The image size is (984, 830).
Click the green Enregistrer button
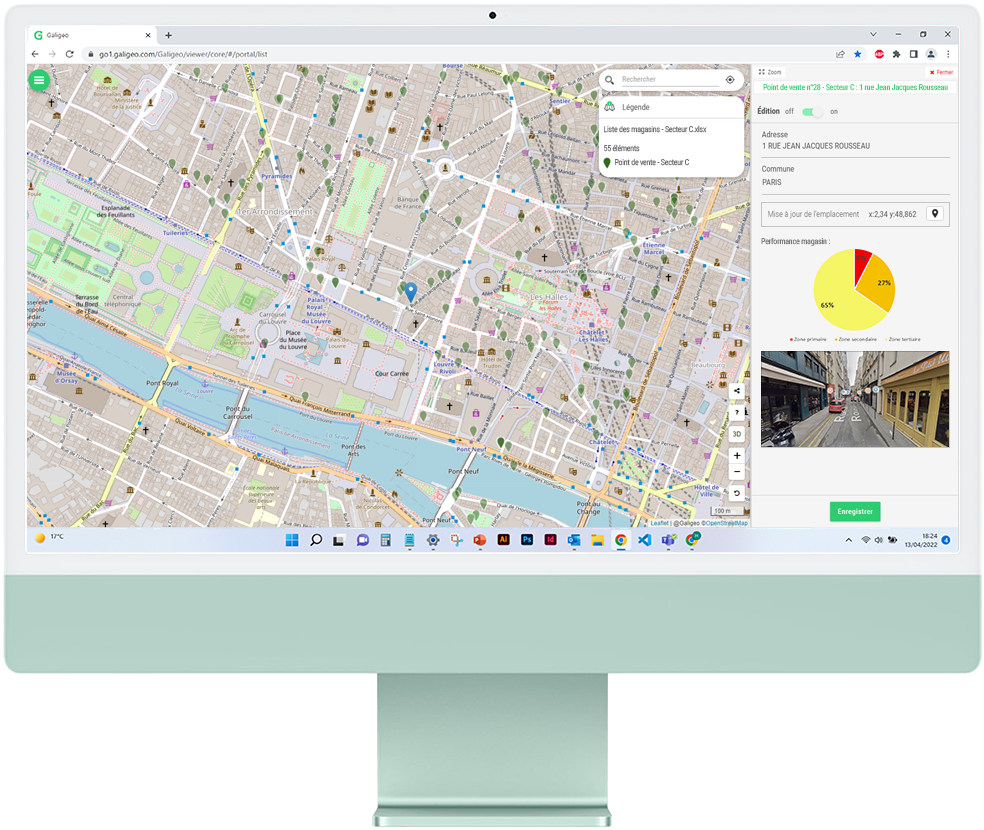[855, 511]
